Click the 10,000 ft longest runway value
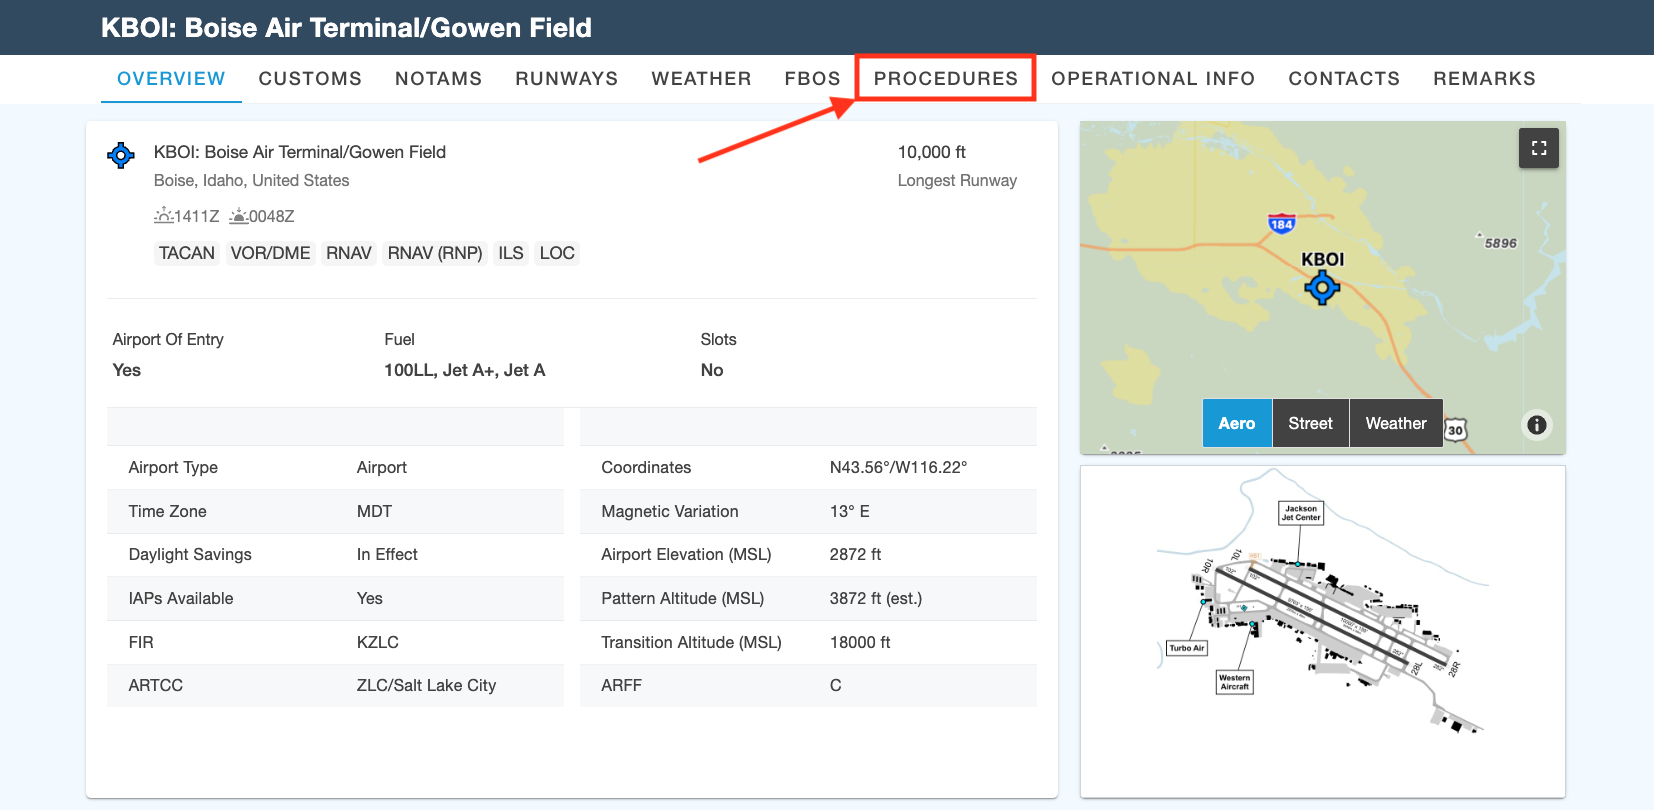Screen dimensions: 1654x810 (932, 152)
